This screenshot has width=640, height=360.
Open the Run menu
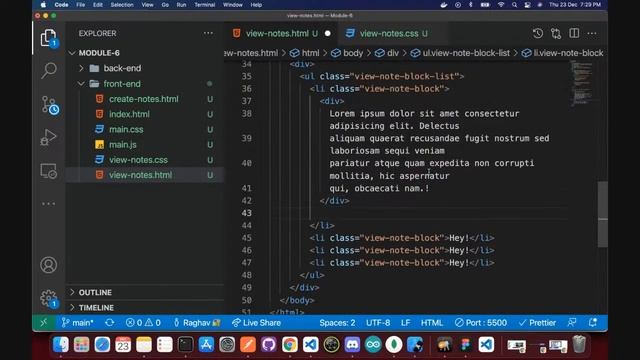click(181, 5)
